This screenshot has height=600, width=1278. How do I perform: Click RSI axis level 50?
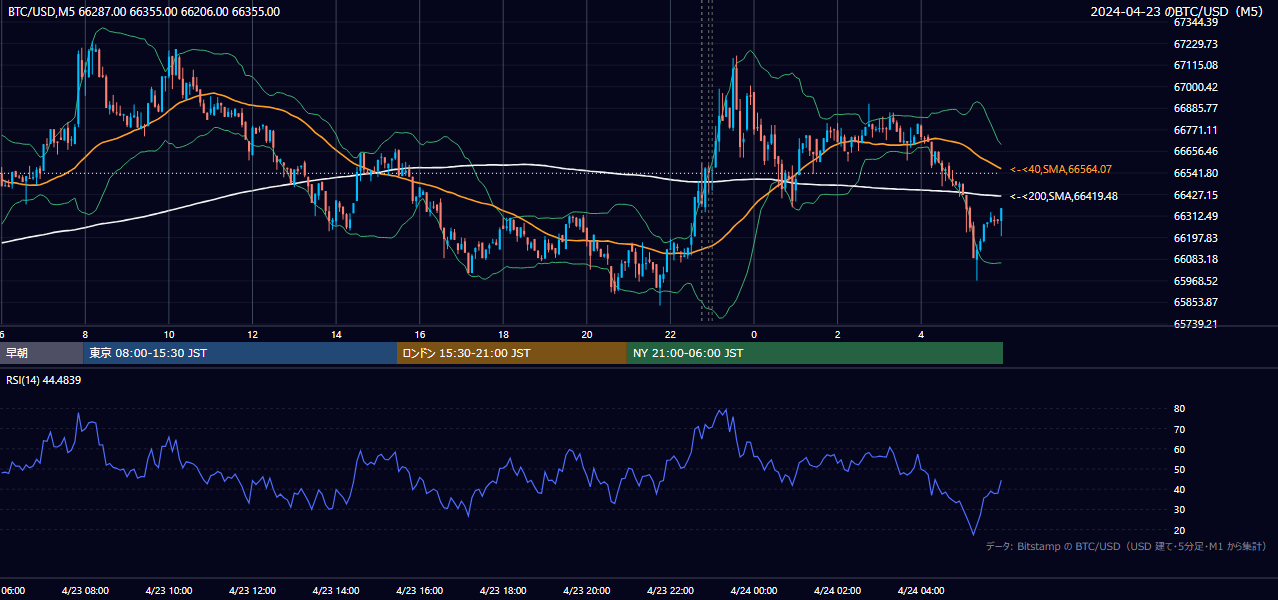[x=1180, y=469]
